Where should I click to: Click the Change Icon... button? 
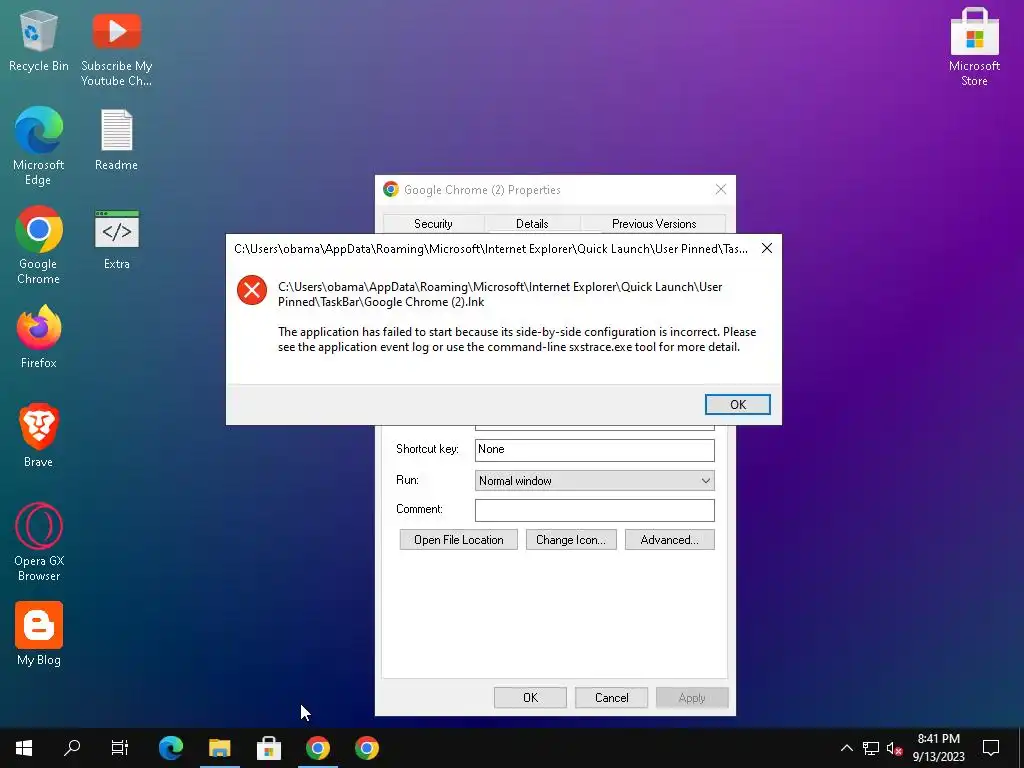tap(571, 539)
